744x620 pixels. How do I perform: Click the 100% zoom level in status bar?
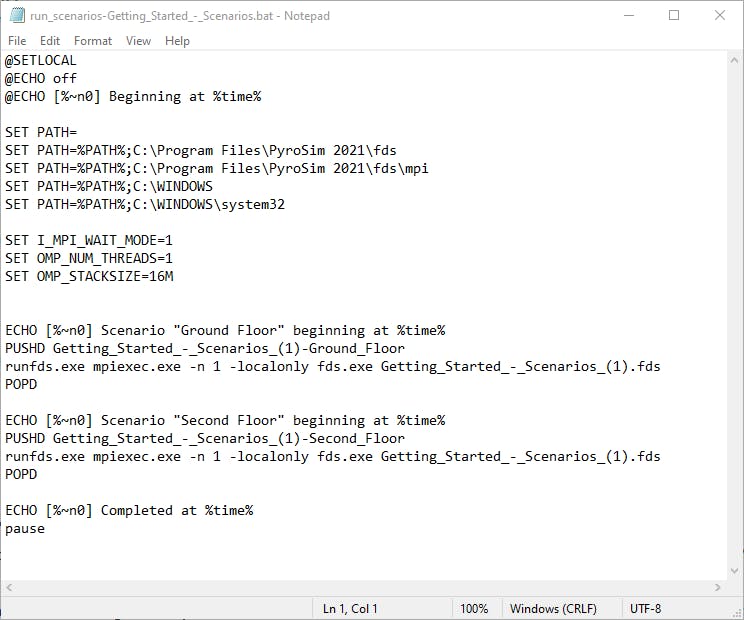(x=474, y=608)
